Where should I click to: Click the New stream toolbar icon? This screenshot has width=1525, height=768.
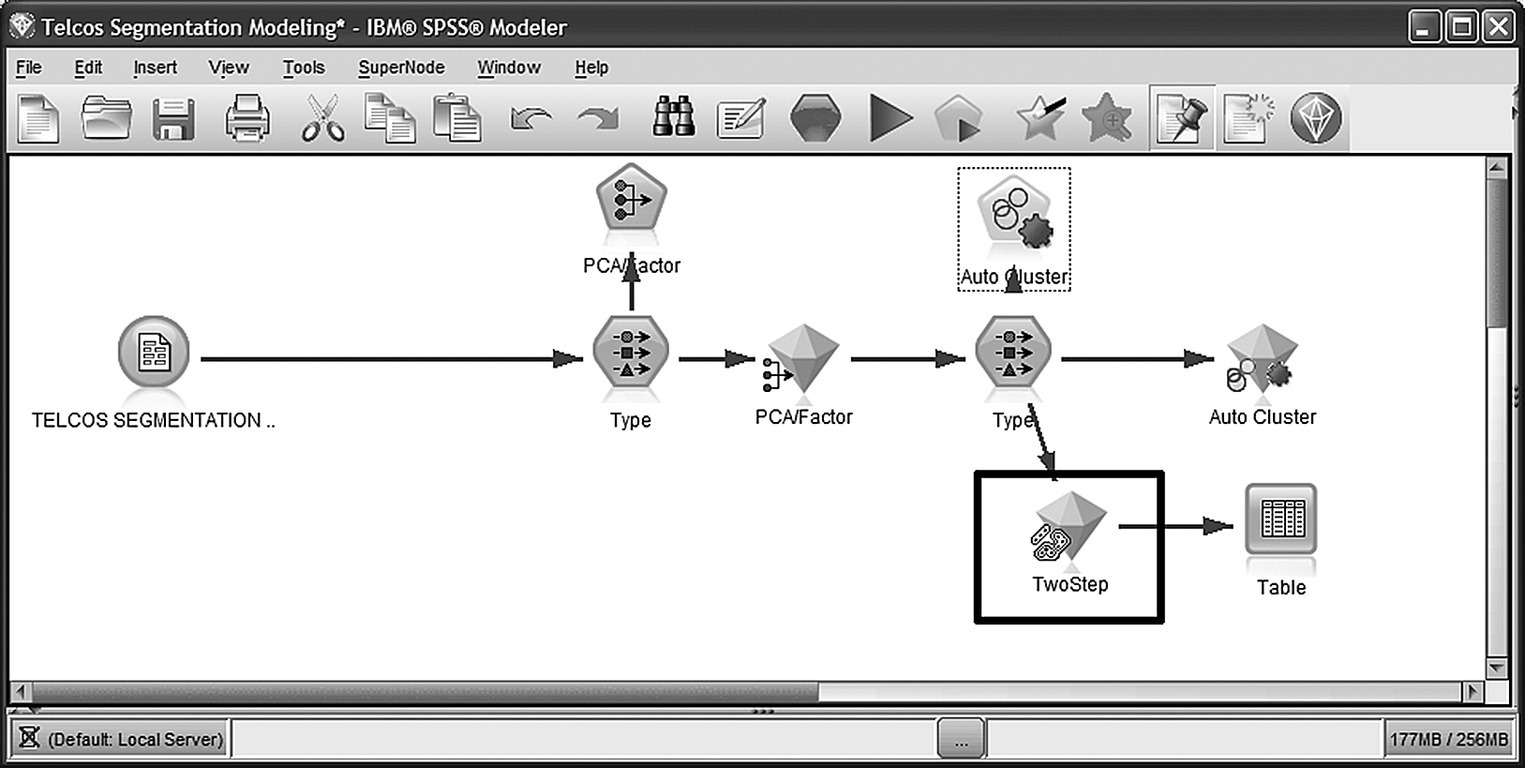pyautogui.click(x=39, y=119)
